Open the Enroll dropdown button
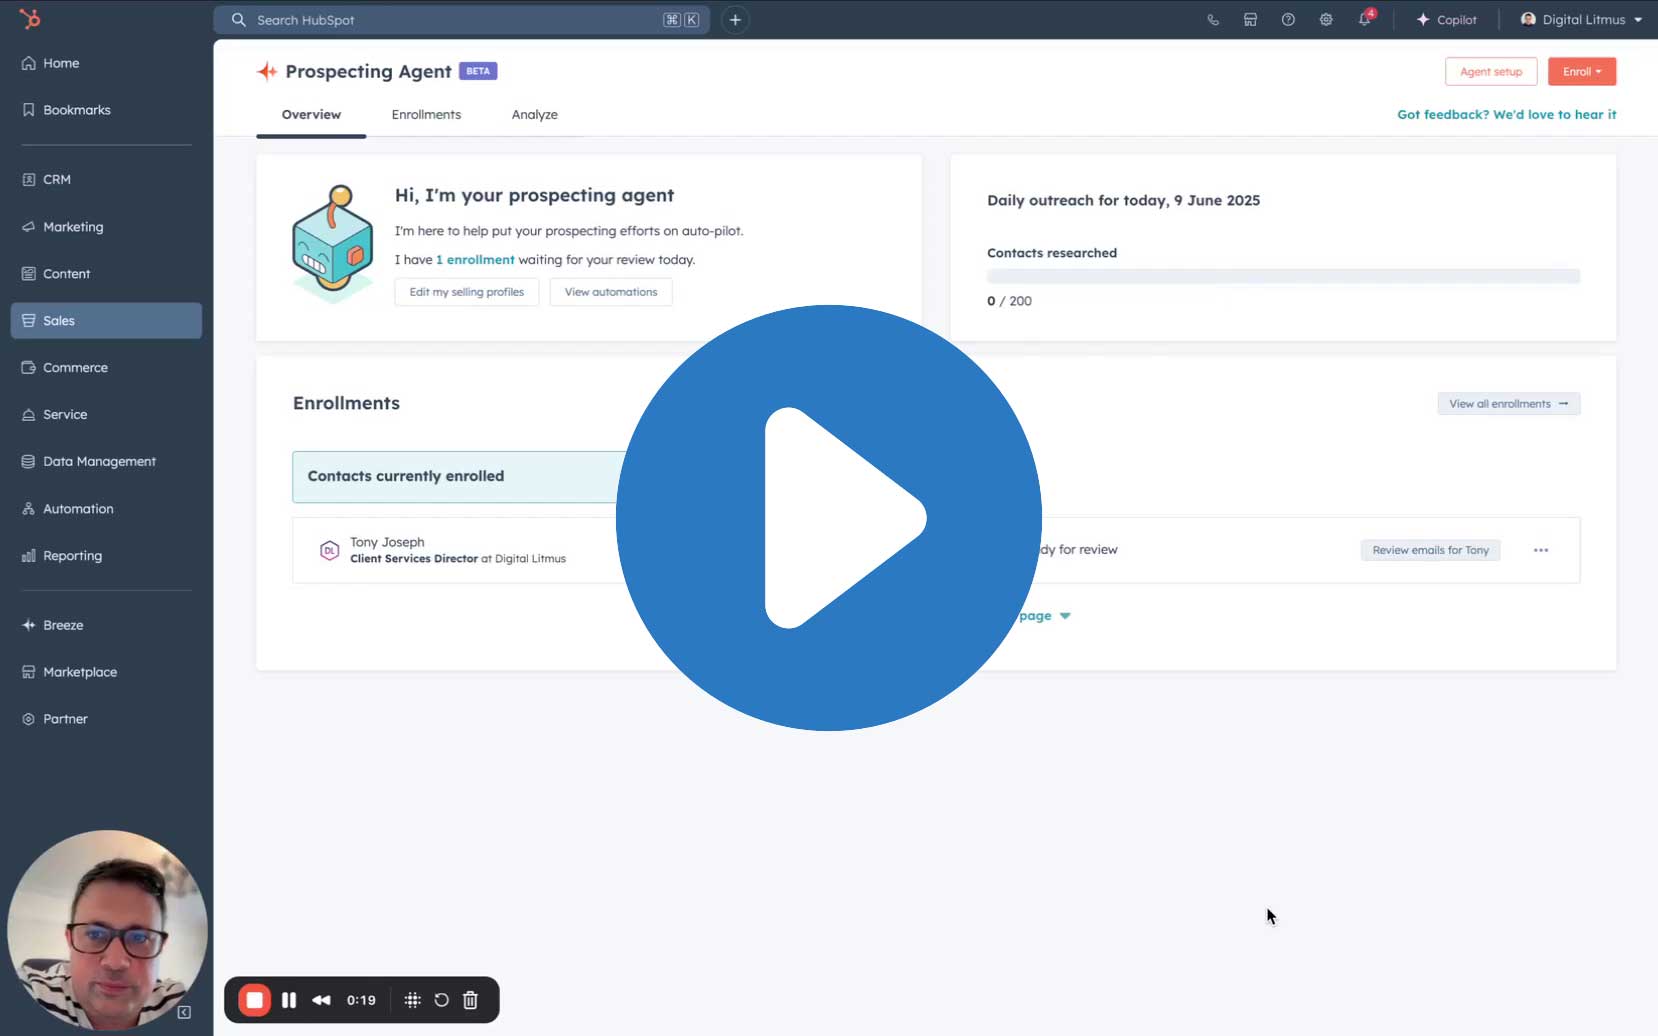This screenshot has width=1658, height=1036. [1582, 72]
